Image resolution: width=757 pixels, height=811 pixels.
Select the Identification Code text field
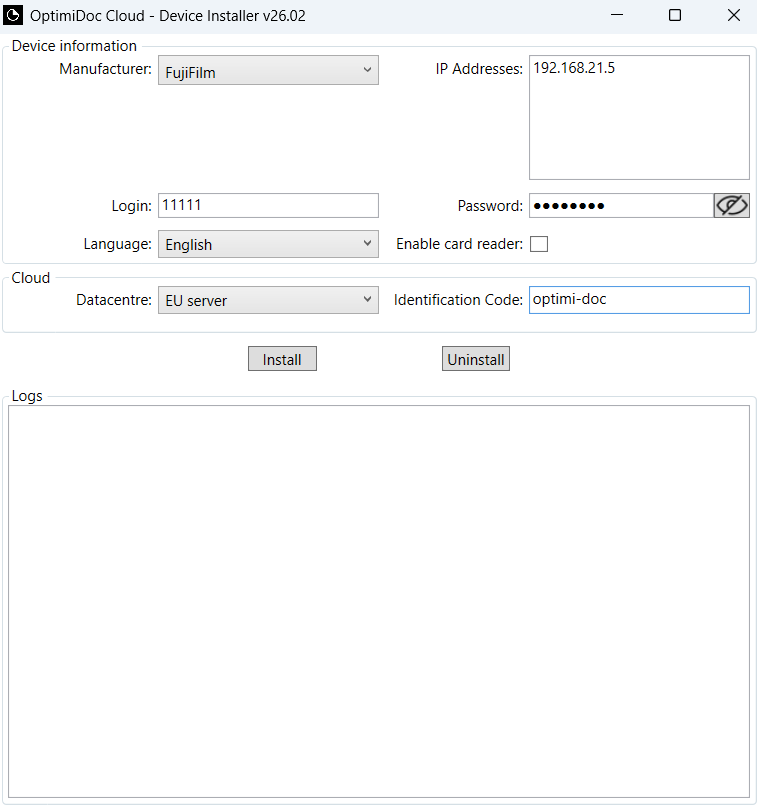tap(639, 300)
